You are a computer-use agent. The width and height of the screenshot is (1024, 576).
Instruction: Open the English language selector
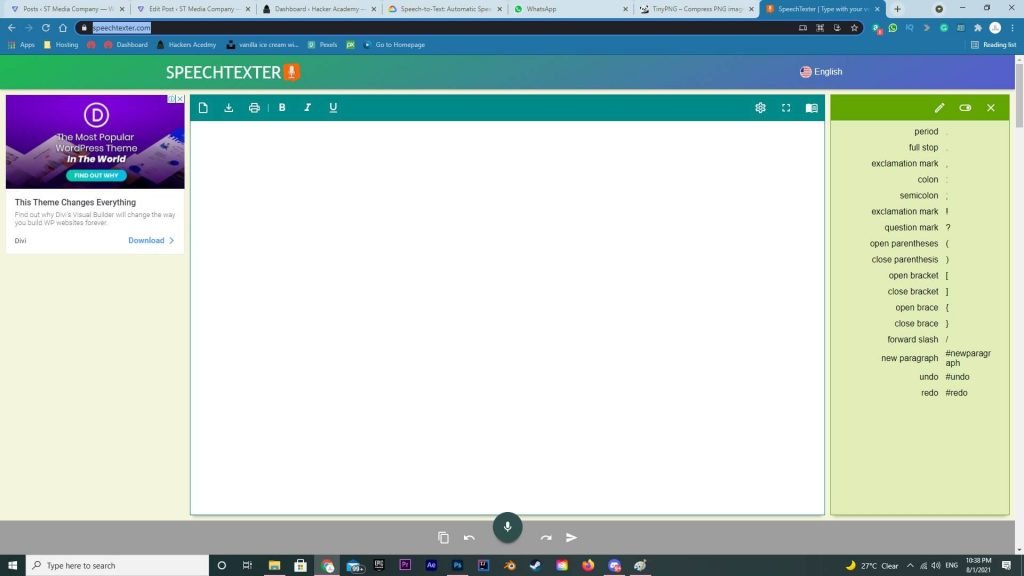tap(821, 72)
